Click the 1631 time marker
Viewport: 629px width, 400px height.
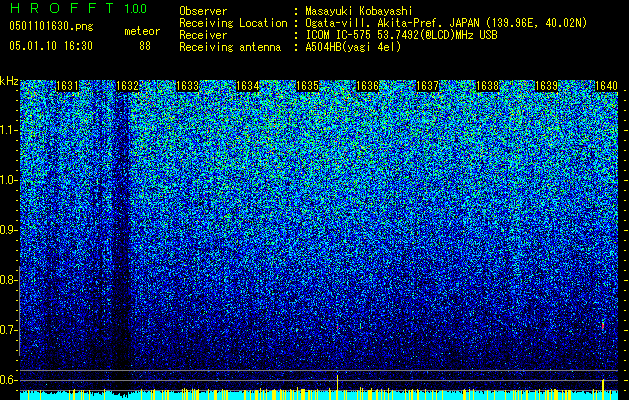coord(67,86)
